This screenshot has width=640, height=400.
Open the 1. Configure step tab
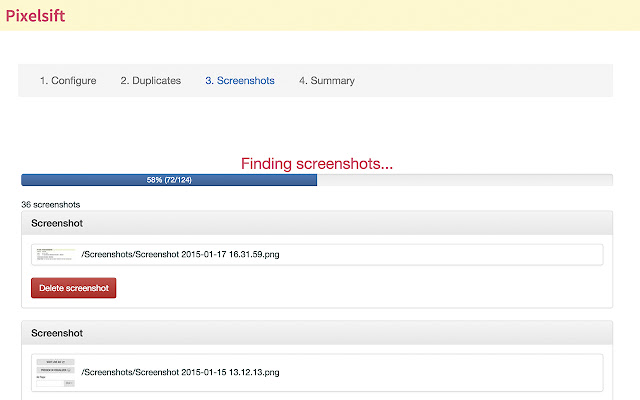68,80
